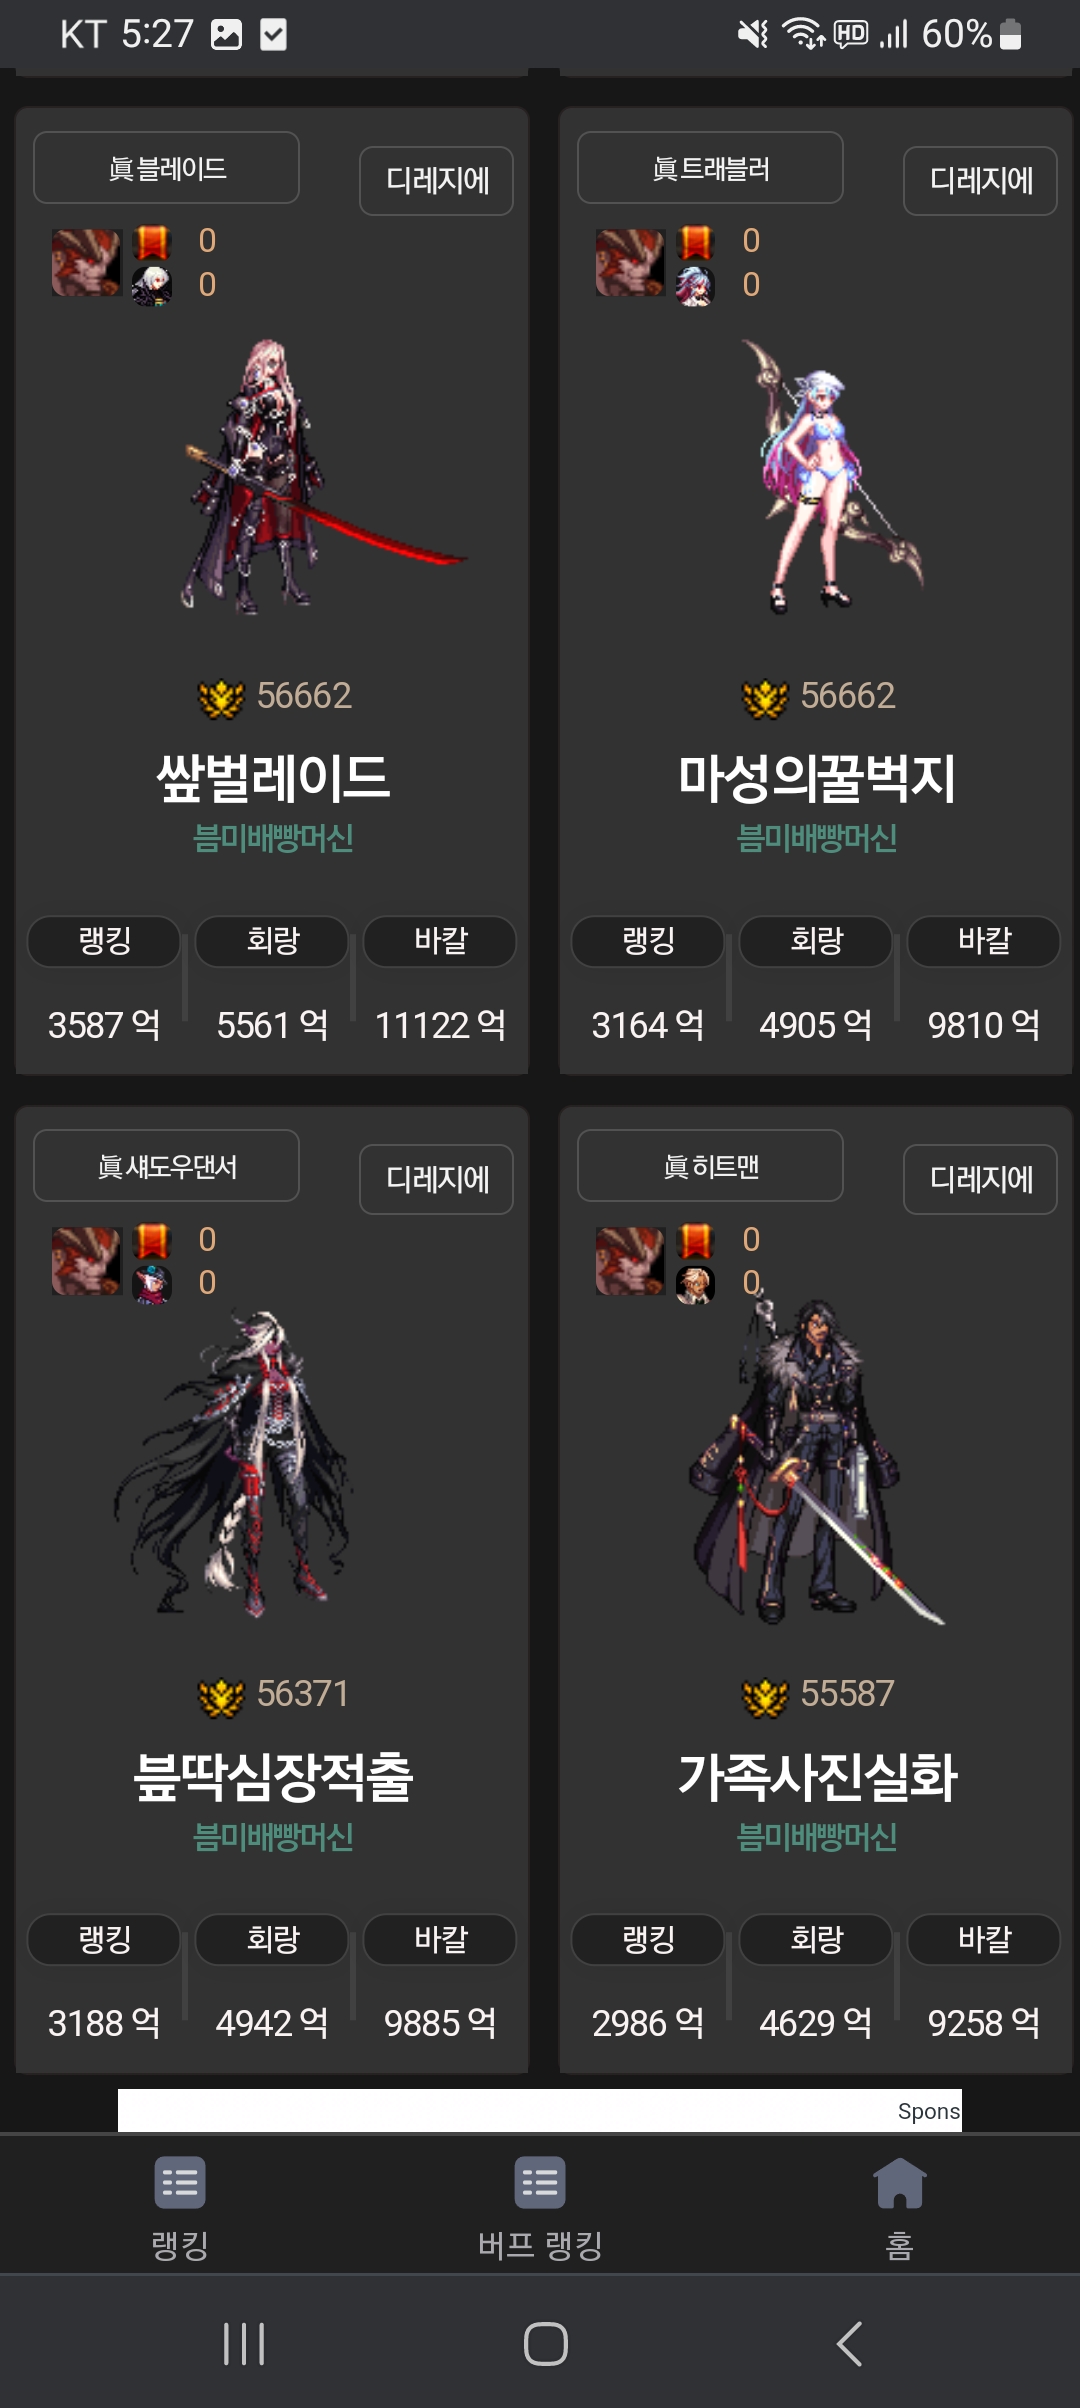Tap 디레지에 button on 가족사진실화 card
This screenshot has width=1080, height=2408.
(x=980, y=1180)
